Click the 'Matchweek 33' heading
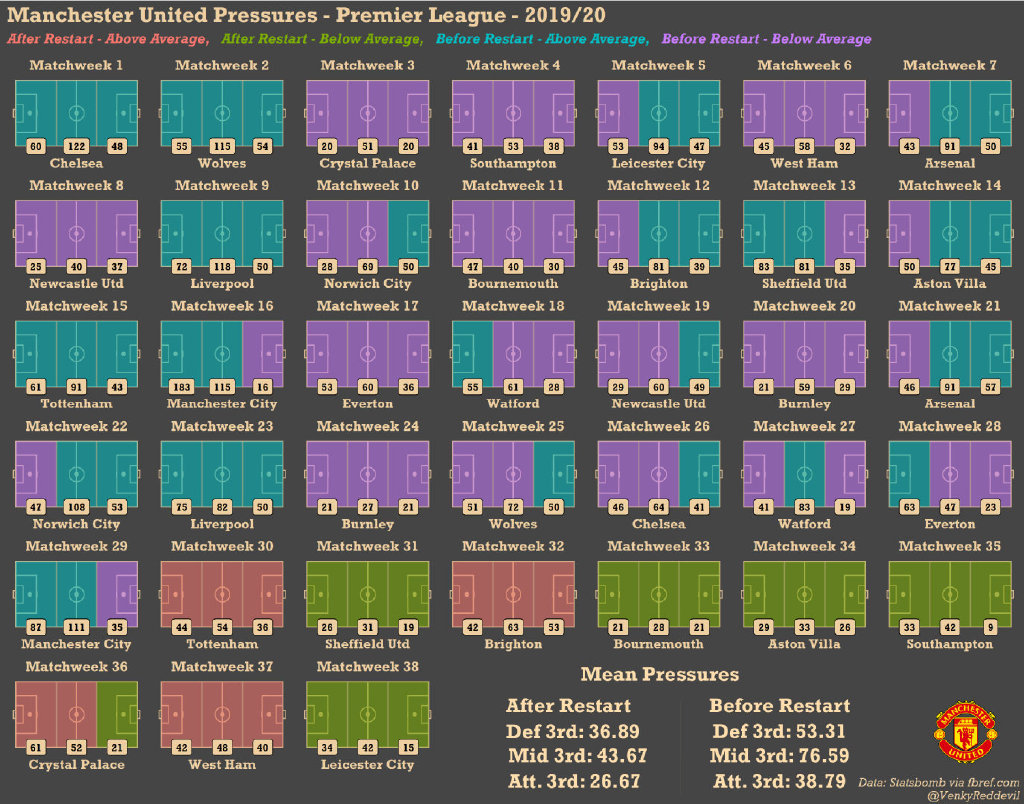 658,546
